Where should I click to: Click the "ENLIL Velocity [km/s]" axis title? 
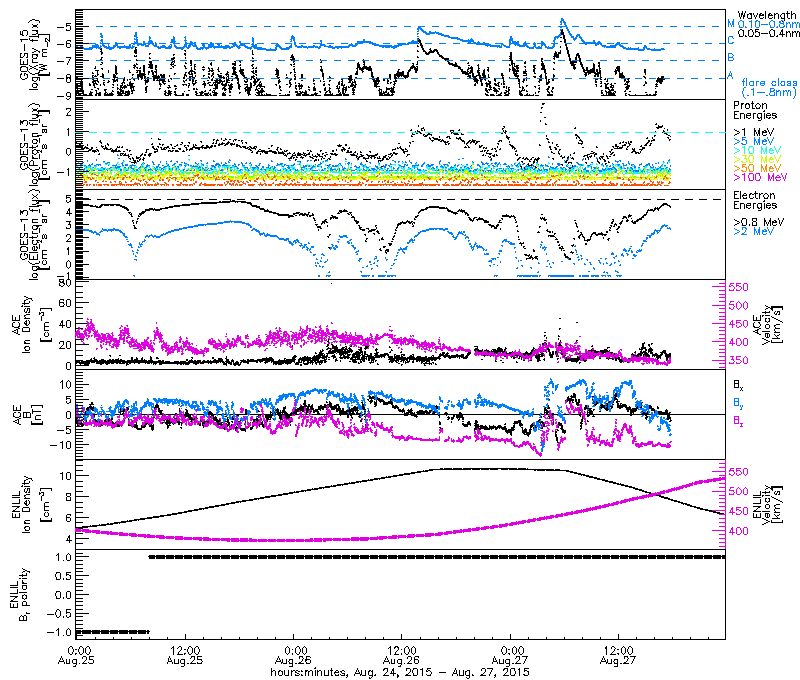click(x=767, y=505)
